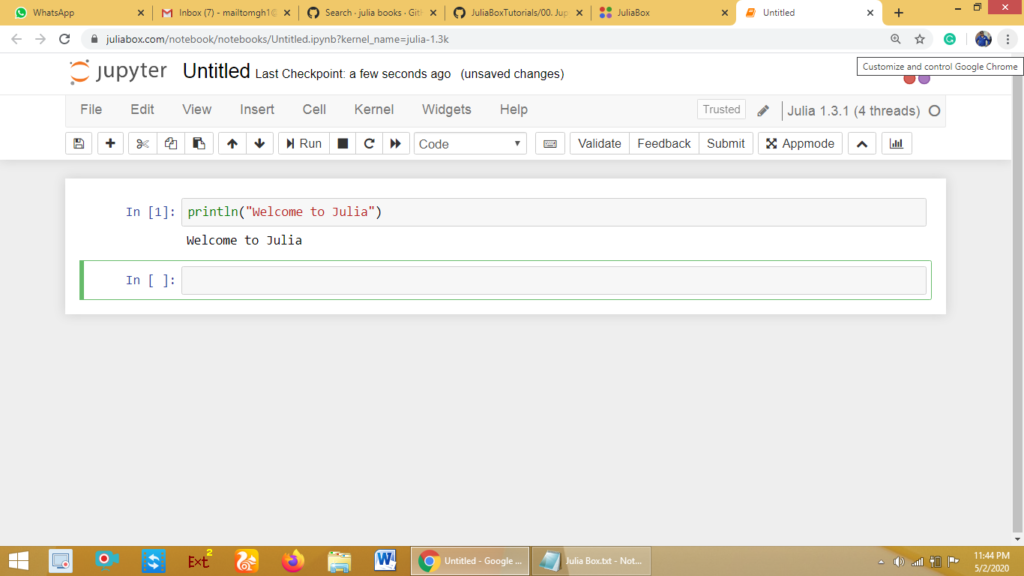Switch to the WhatsApp tab
This screenshot has height=576, width=1024.
click(73, 12)
